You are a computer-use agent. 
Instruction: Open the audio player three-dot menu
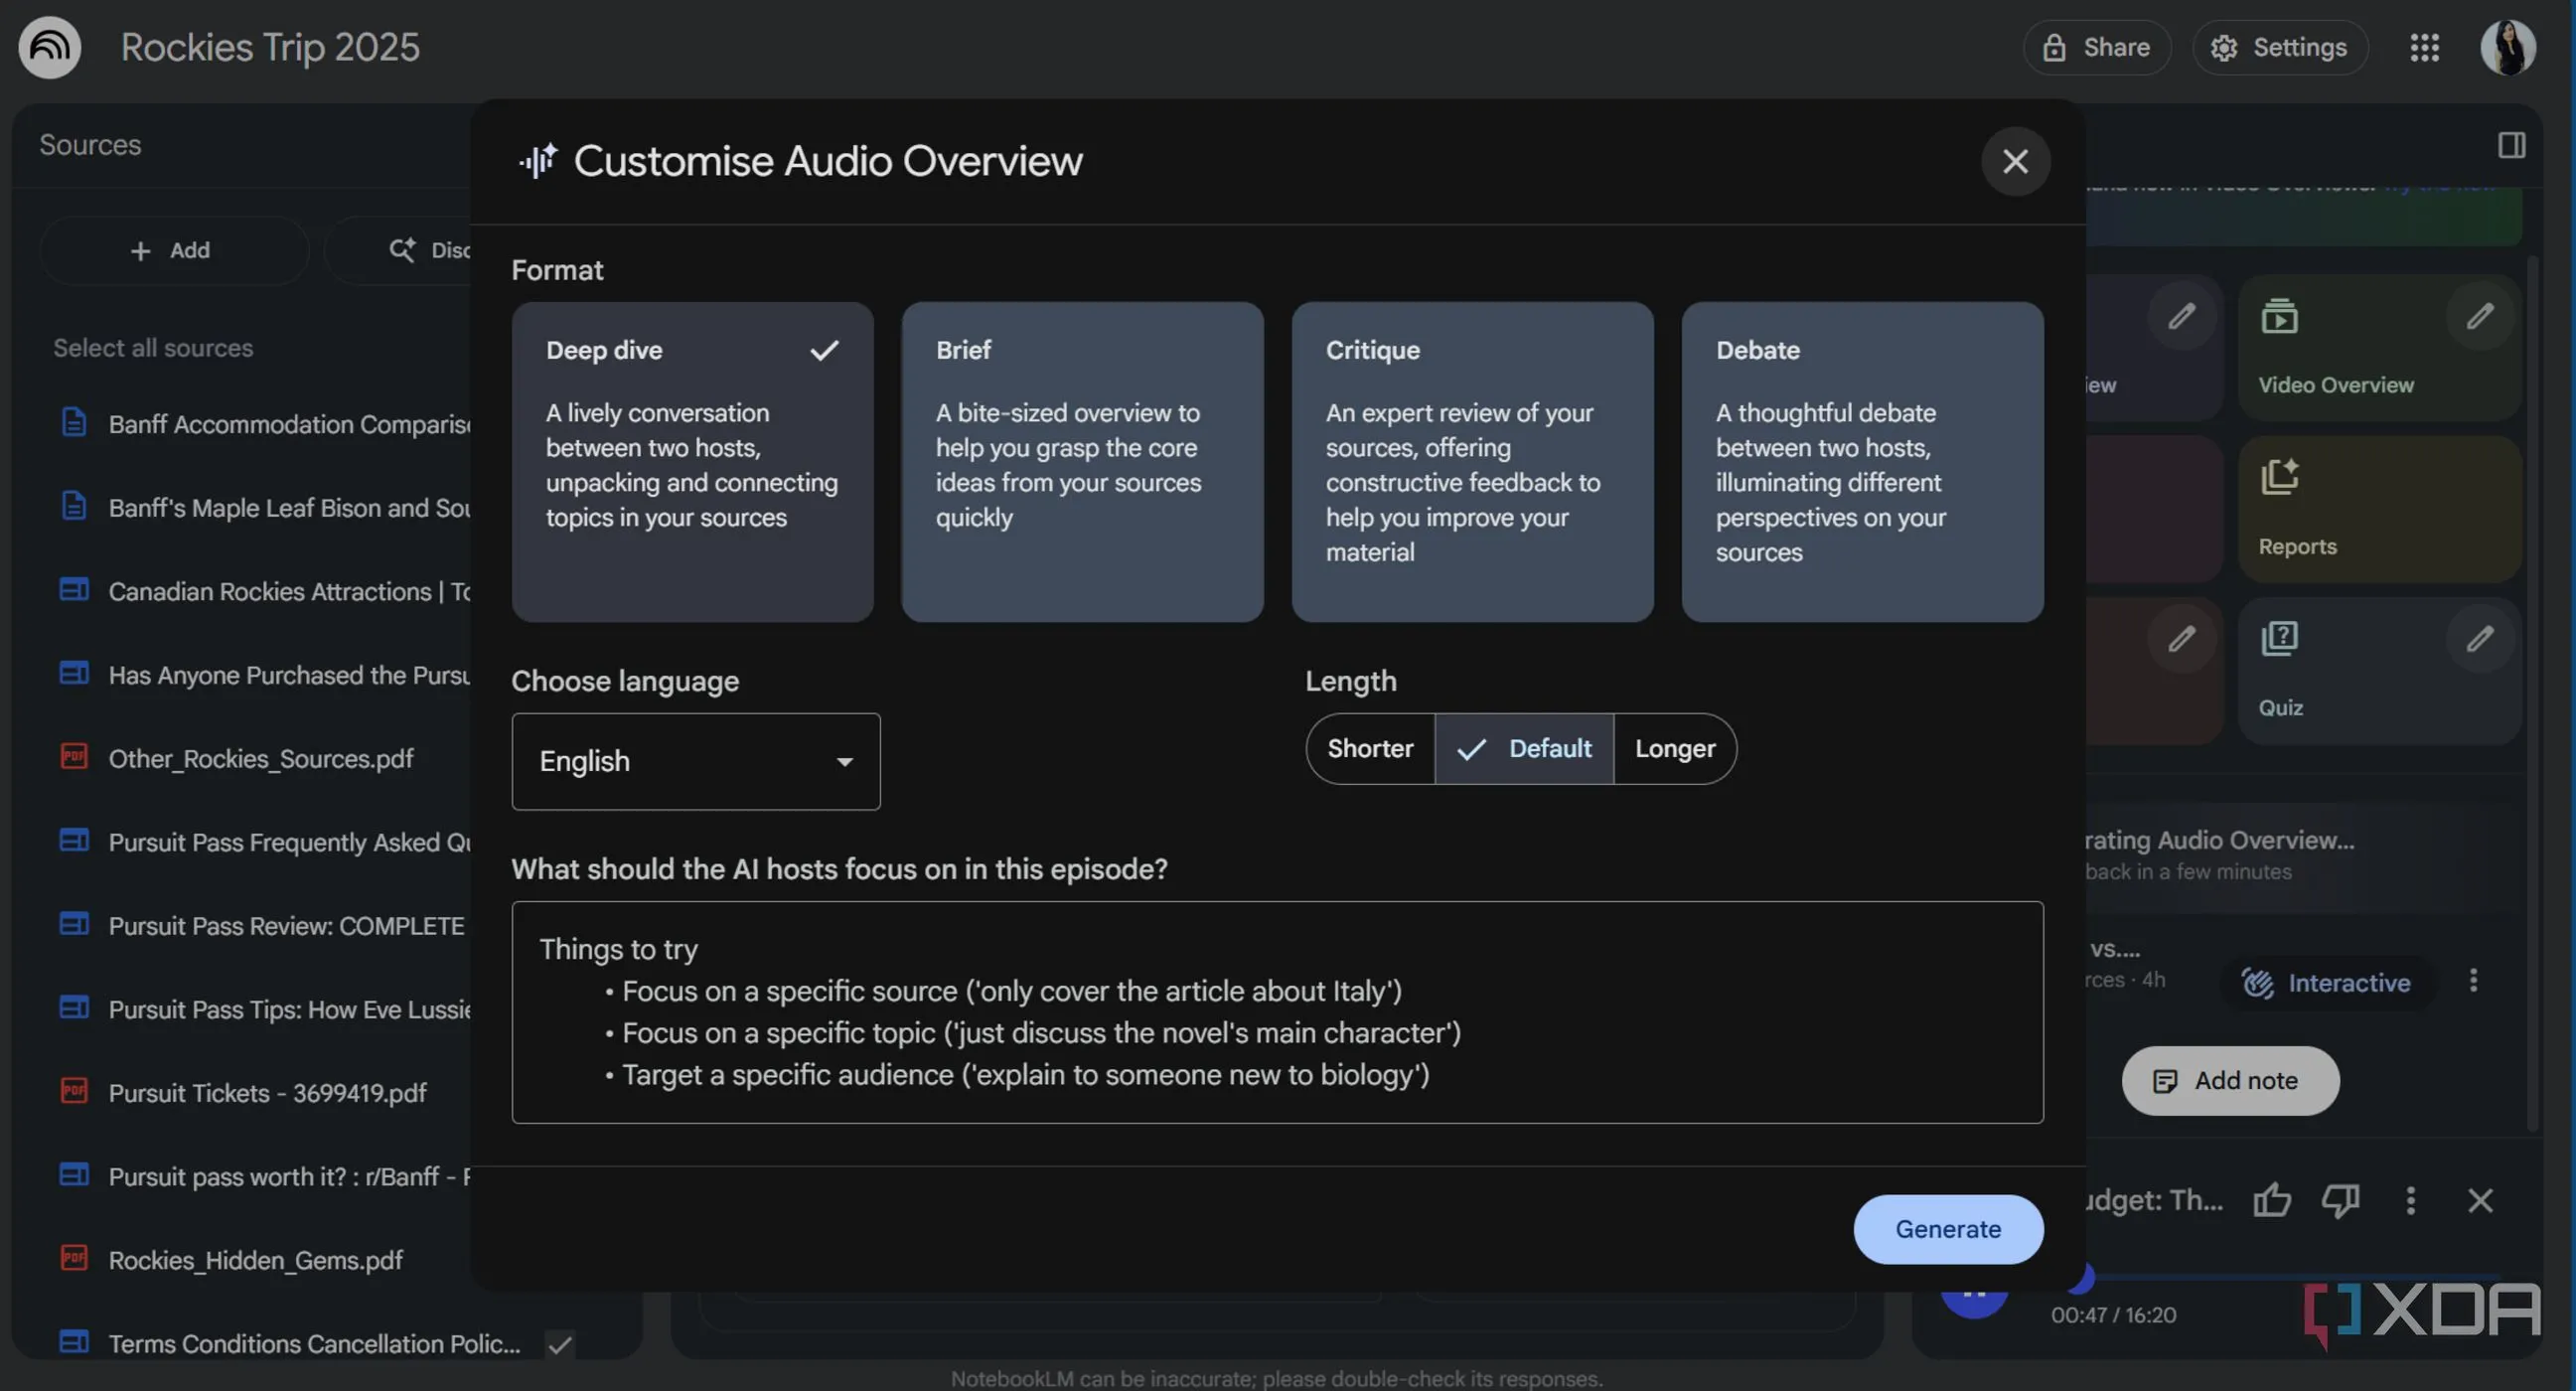2410,1200
